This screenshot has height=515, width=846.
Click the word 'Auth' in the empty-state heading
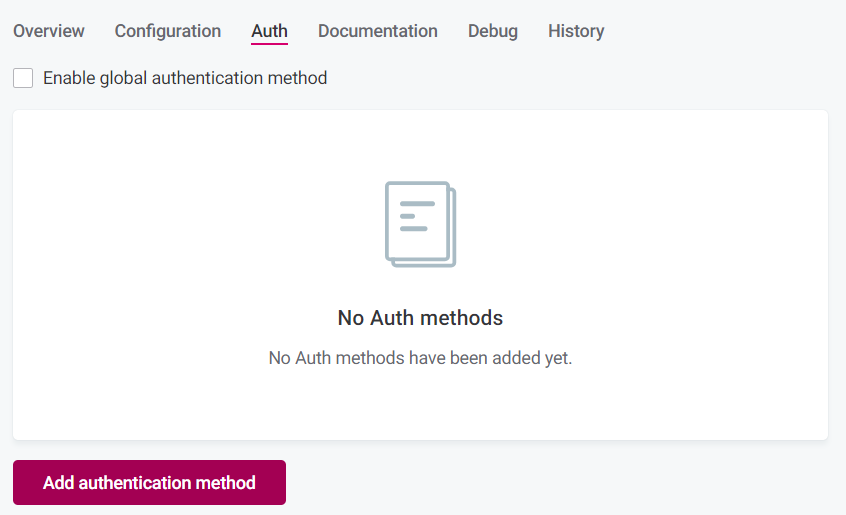point(392,318)
